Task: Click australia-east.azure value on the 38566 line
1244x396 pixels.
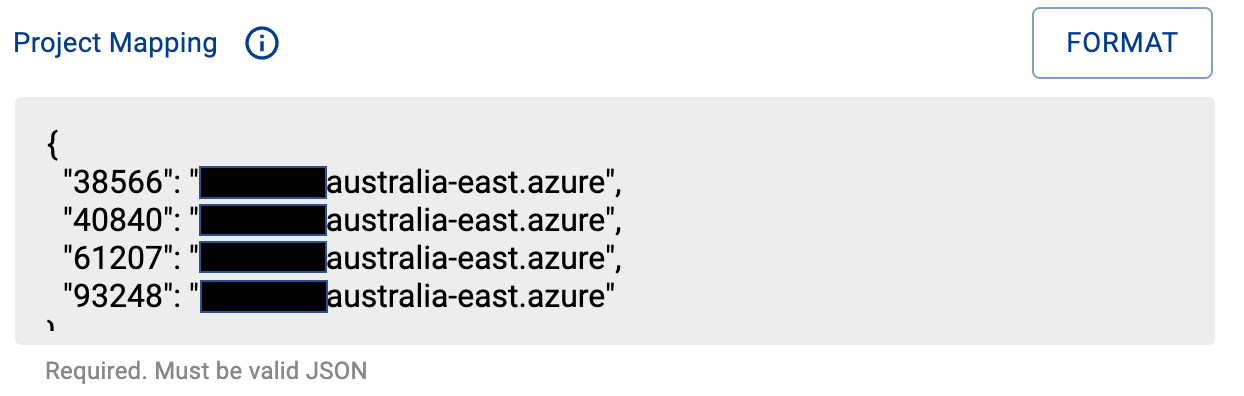Action: point(465,183)
